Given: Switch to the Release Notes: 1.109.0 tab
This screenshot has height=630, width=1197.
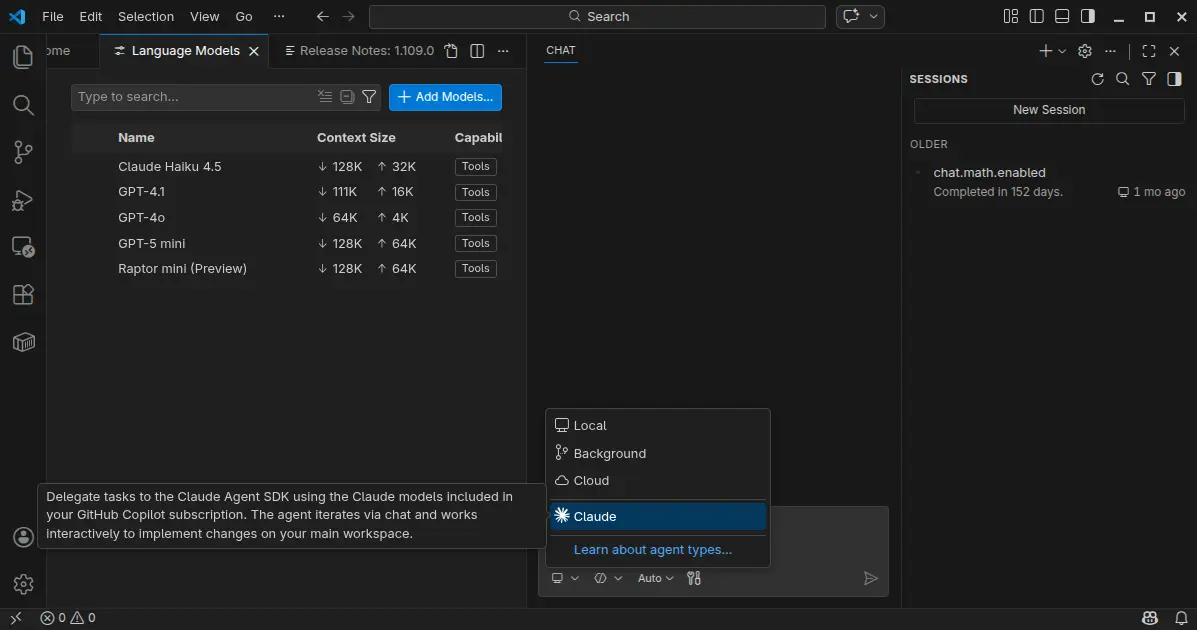Looking at the screenshot, I should click(366, 51).
